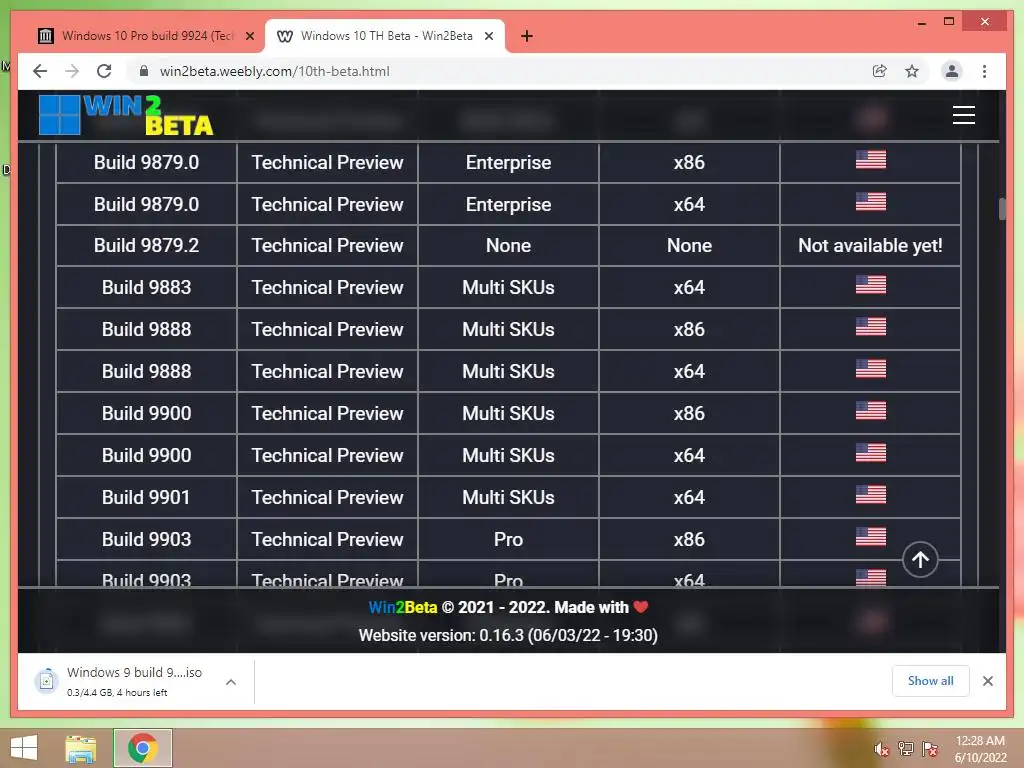1024x768 pixels.
Task: Click the Win2Beta logo
Action: [126, 115]
